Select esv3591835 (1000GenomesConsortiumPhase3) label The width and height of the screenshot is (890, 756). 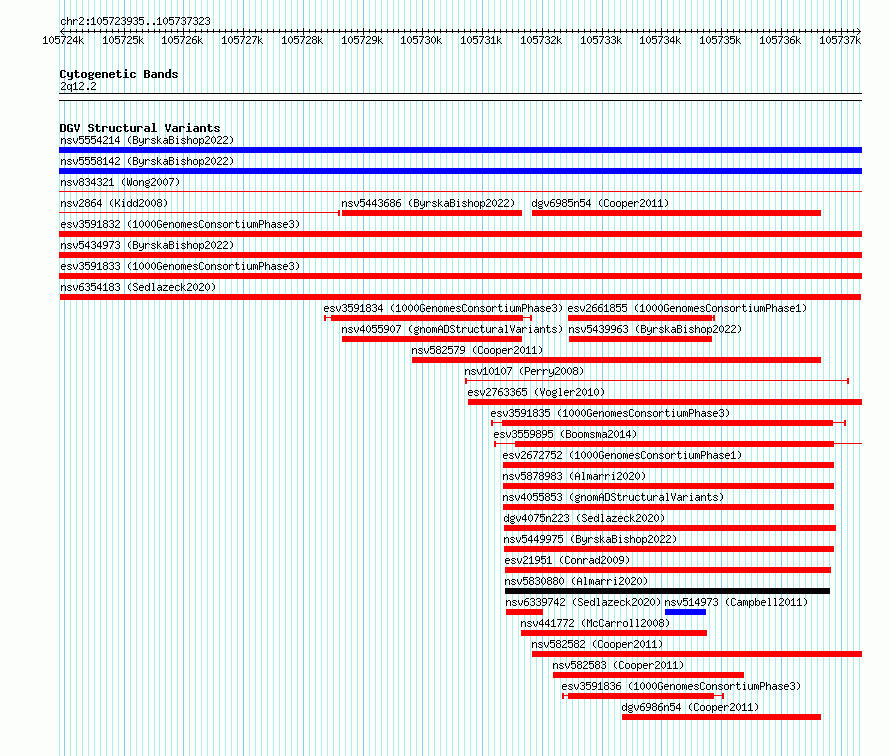coord(610,413)
